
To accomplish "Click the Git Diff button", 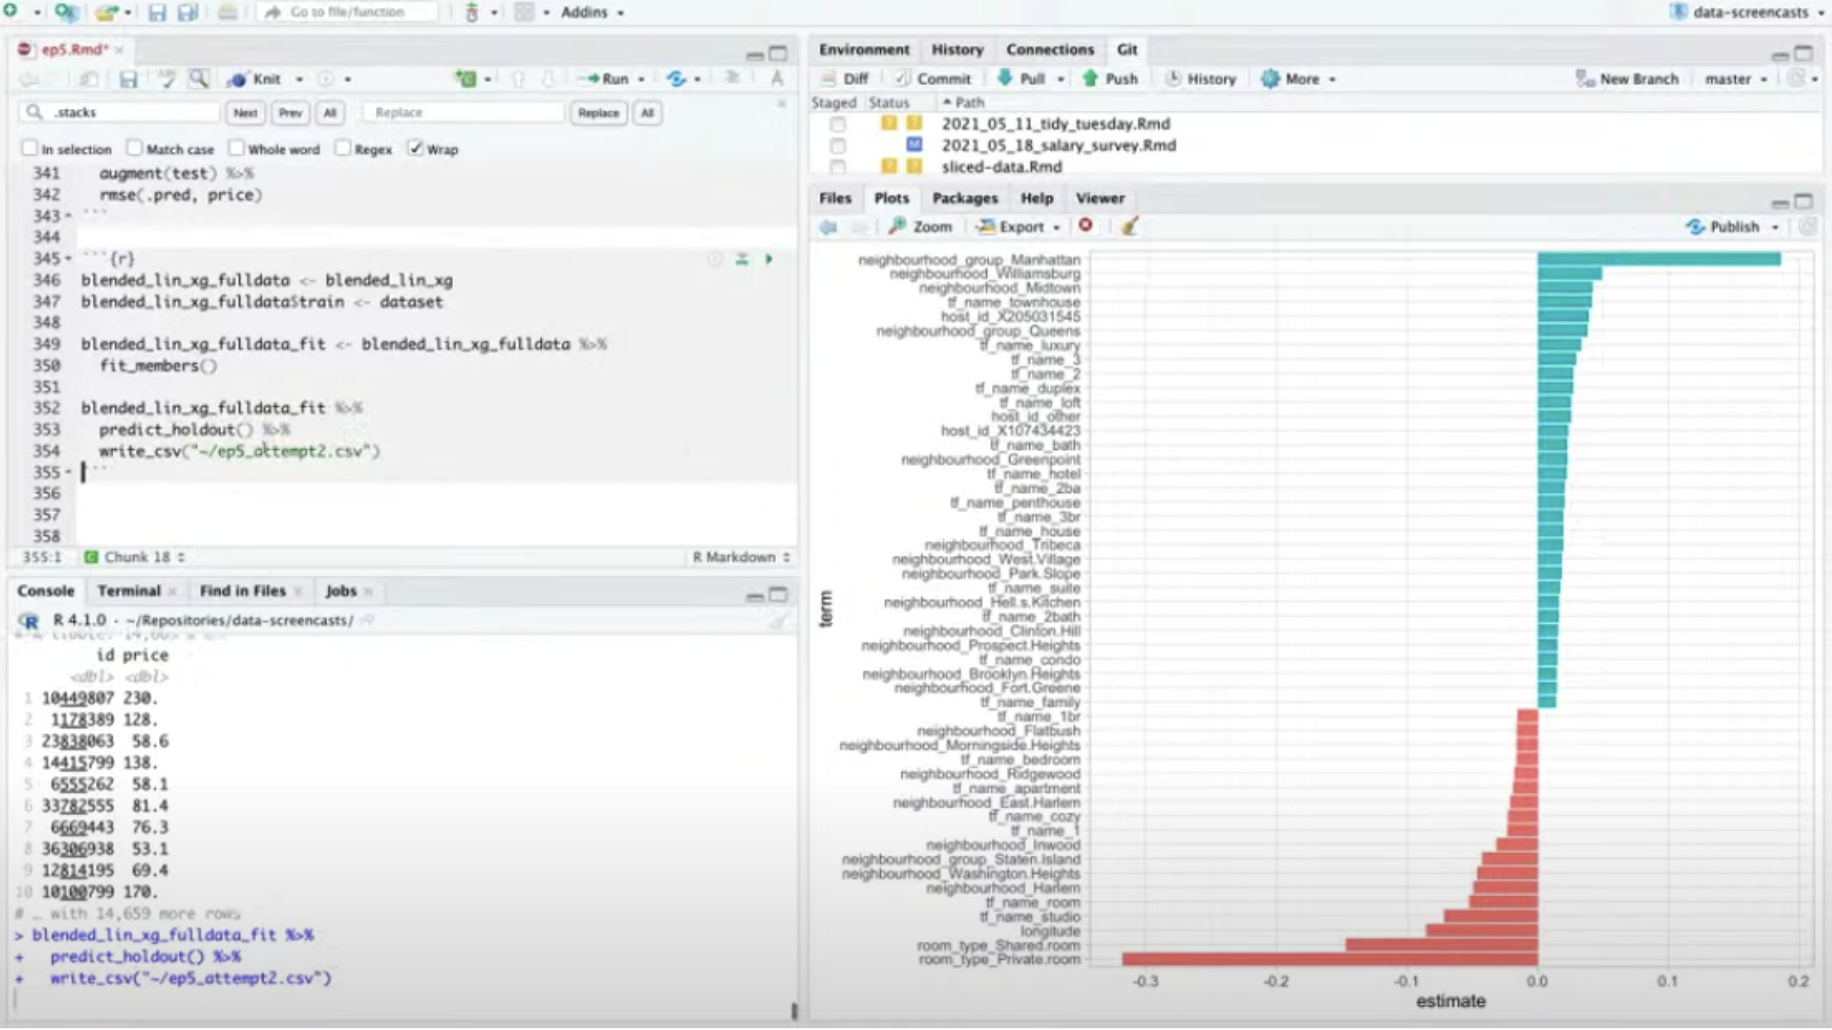I will (x=845, y=79).
